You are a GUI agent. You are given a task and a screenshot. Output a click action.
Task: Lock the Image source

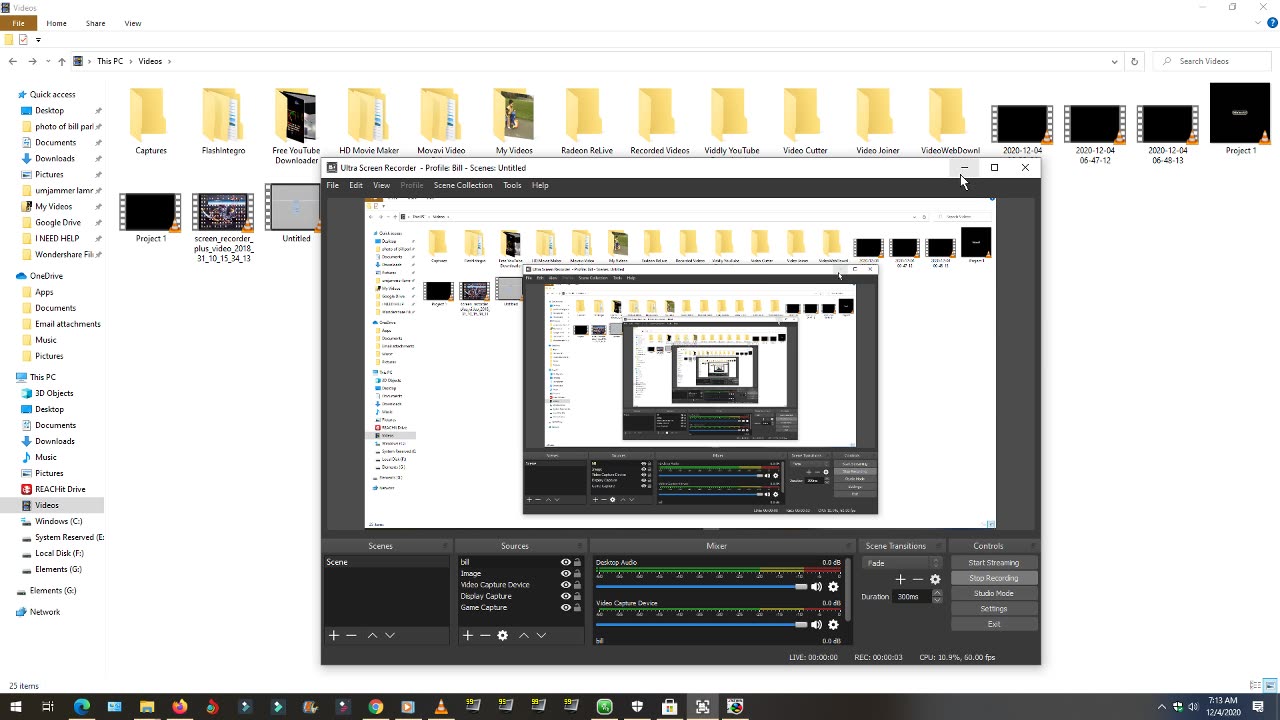[577, 574]
